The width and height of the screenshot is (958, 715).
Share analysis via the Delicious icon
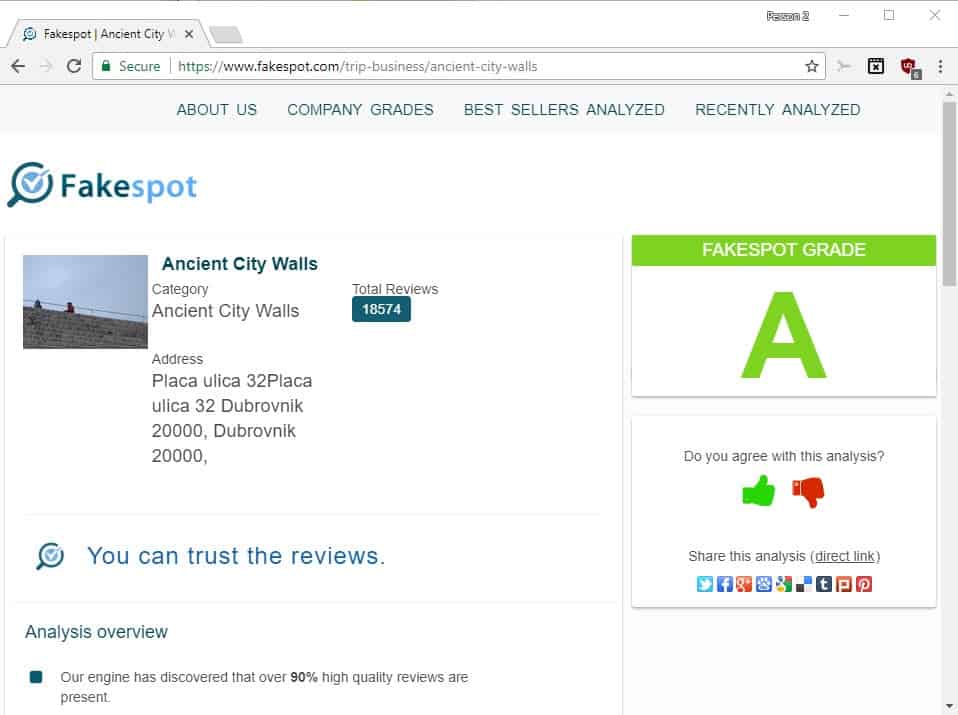pos(803,584)
